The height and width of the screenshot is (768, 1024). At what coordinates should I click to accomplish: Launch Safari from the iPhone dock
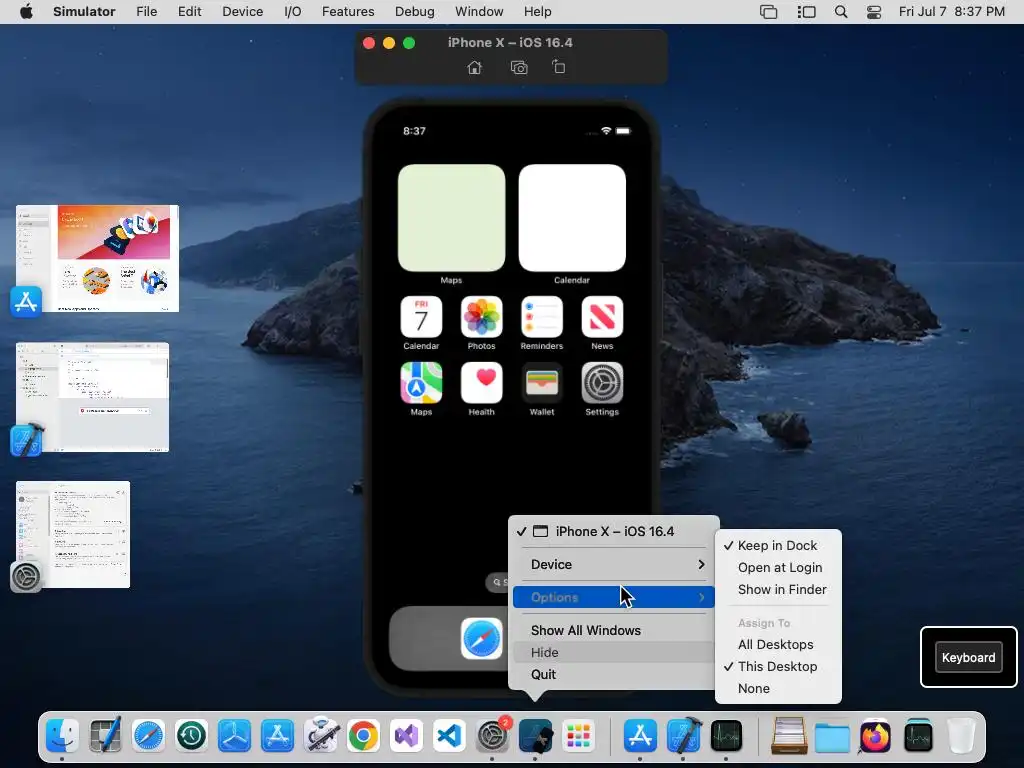(481, 638)
